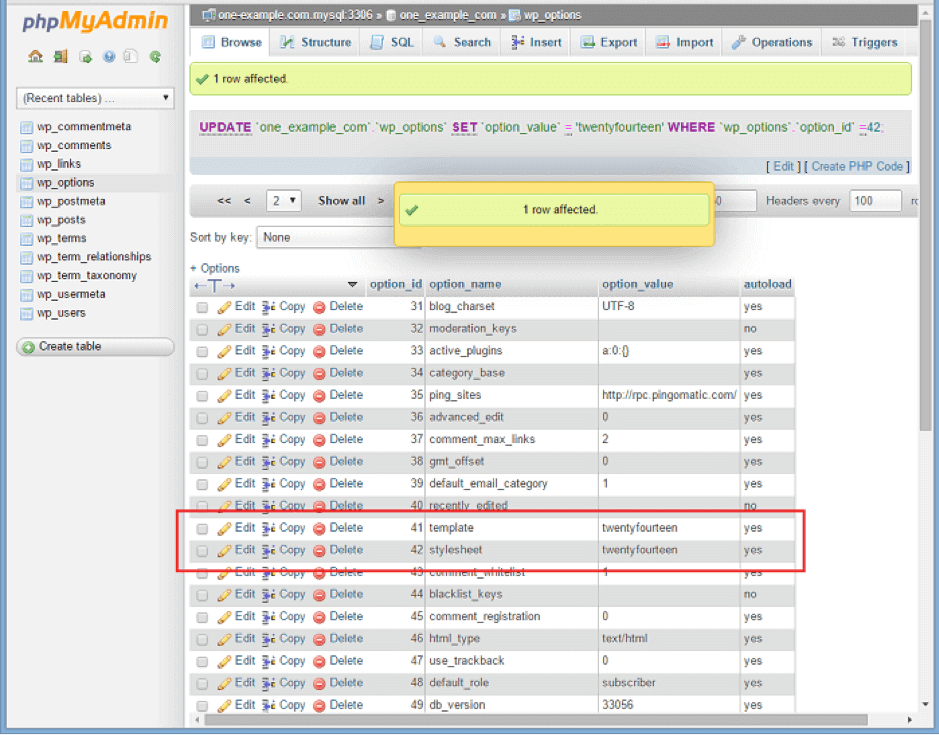
Task: Open the Browse tab
Action: click(x=232, y=43)
